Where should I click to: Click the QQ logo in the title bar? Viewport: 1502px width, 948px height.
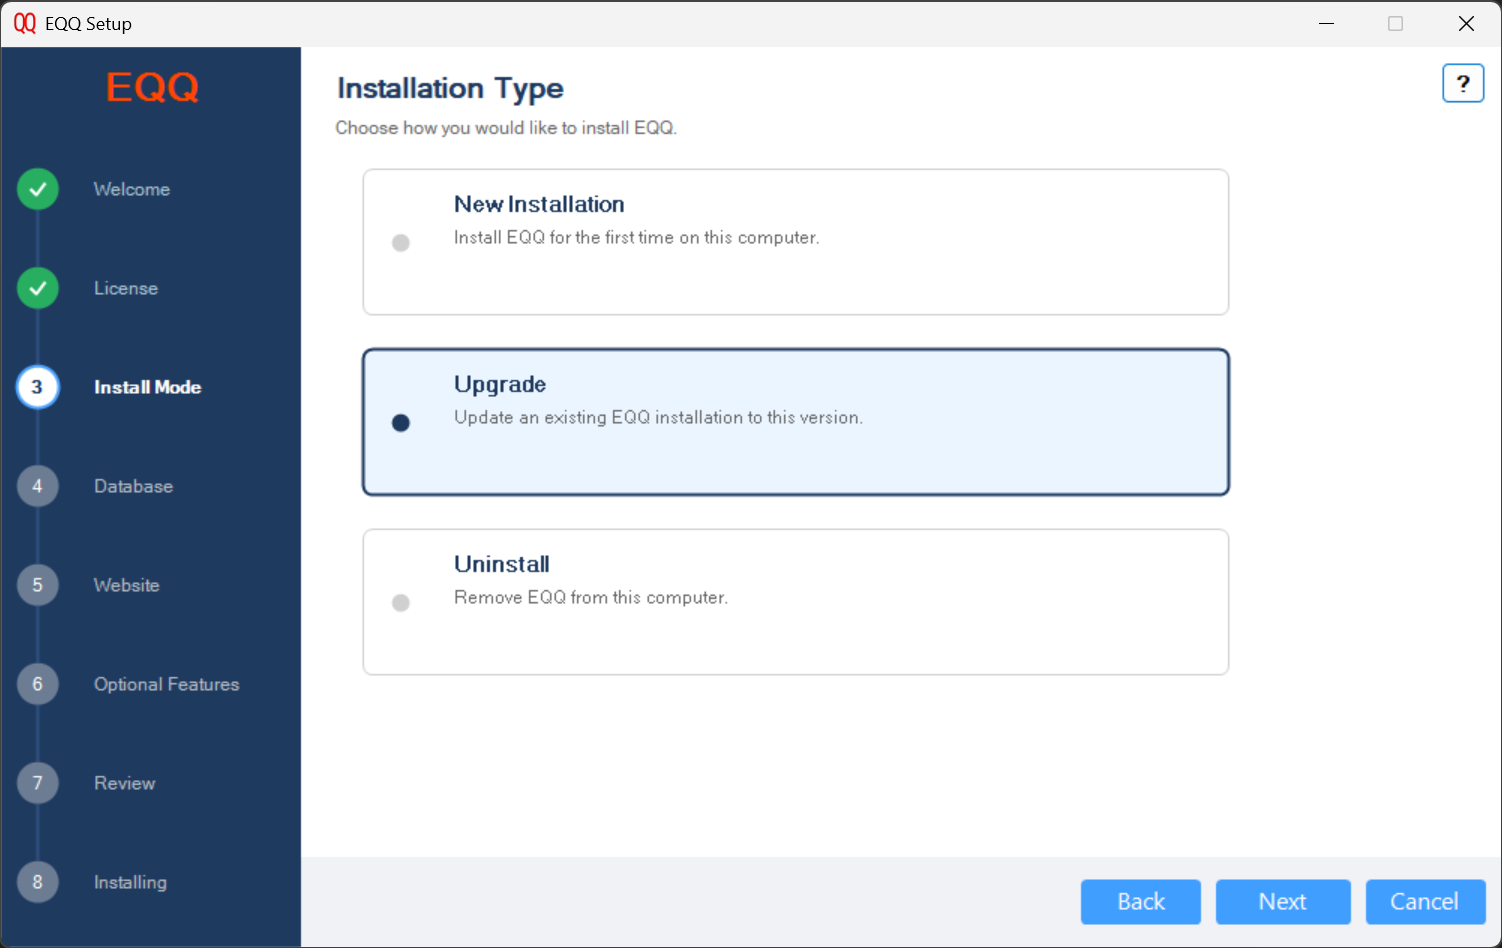(24, 23)
